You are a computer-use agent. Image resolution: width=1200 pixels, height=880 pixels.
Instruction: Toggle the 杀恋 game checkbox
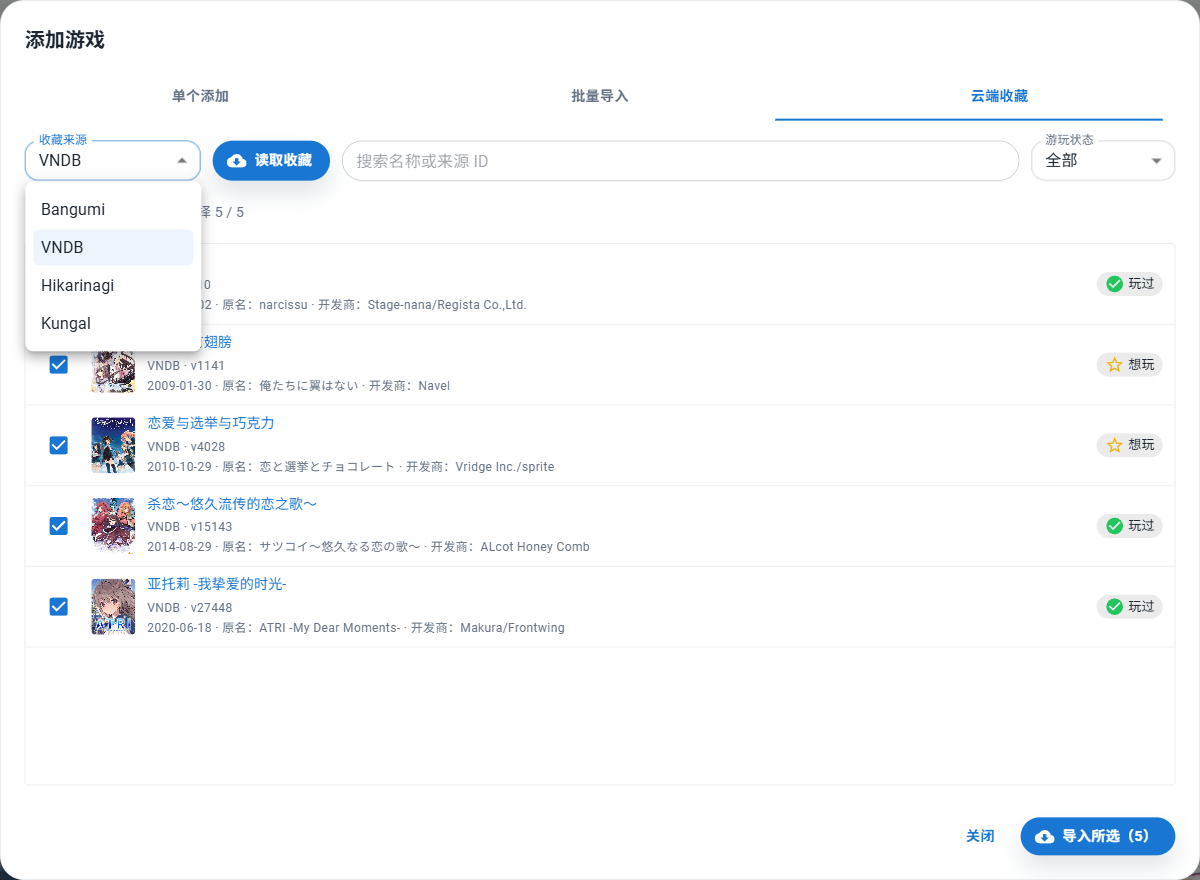59,526
